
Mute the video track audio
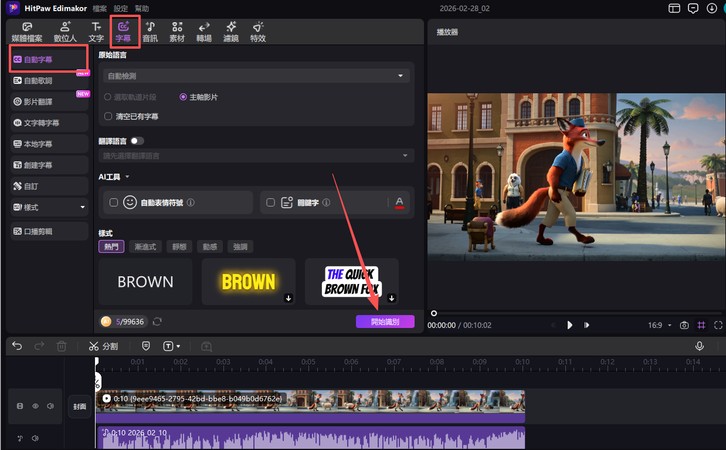[50, 406]
